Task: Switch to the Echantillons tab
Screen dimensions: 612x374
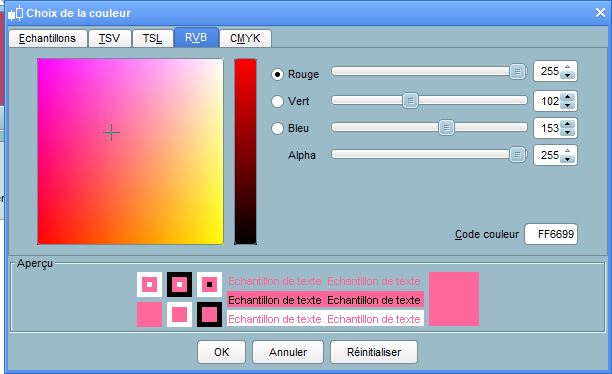Action: point(48,38)
